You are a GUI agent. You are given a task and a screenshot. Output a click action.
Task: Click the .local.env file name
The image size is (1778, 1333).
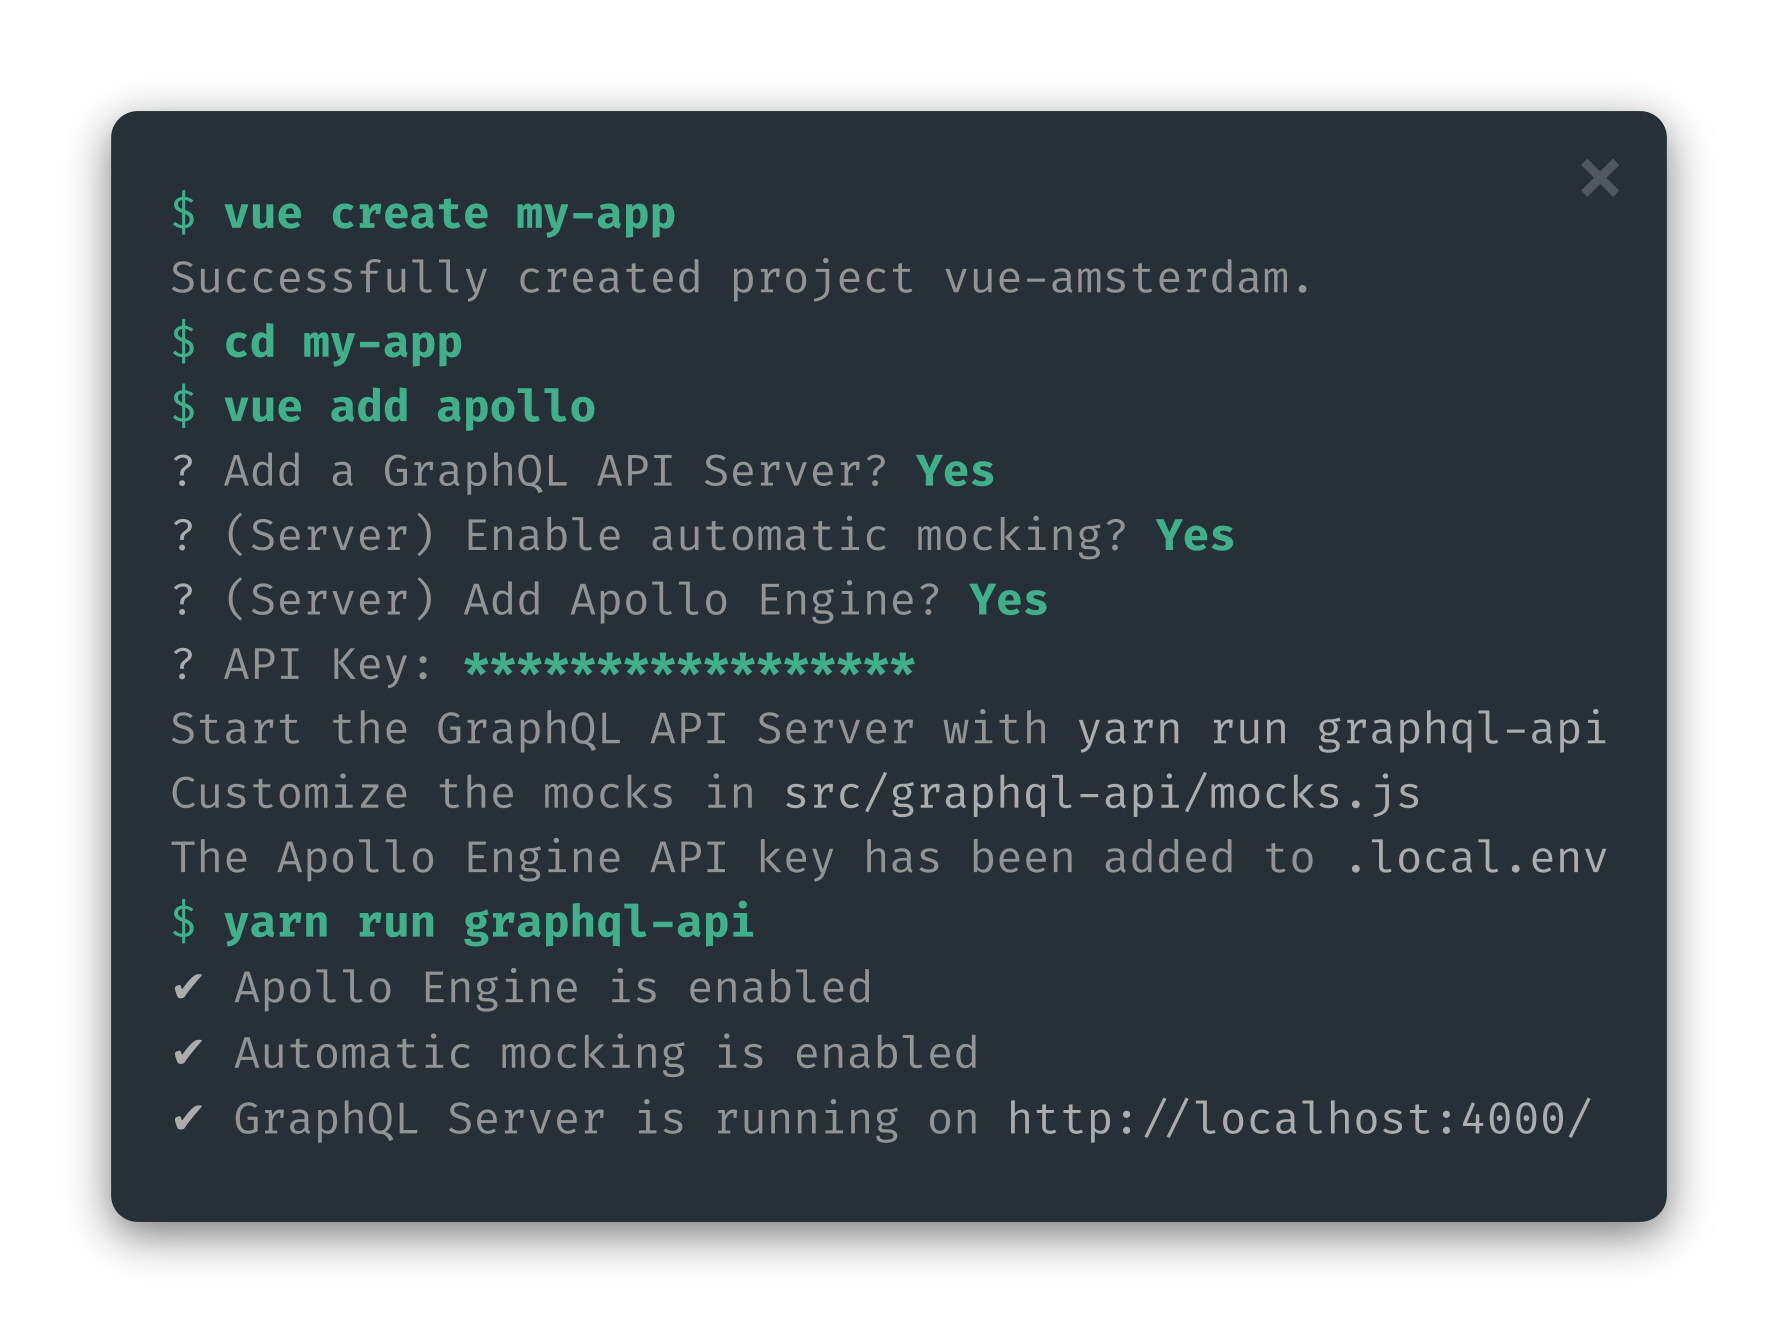(x=1476, y=858)
